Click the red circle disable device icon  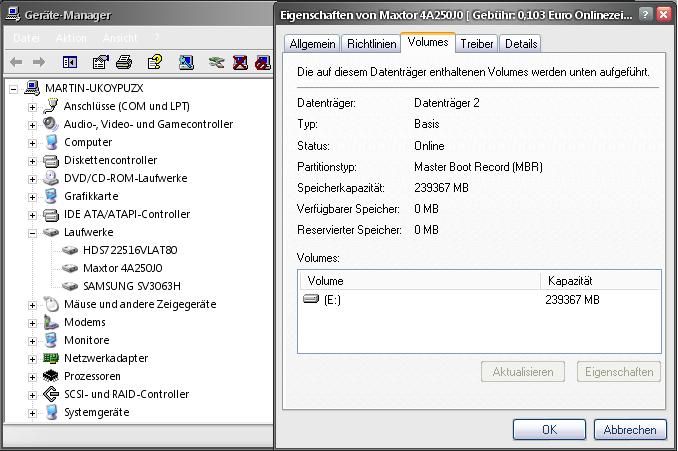263,63
